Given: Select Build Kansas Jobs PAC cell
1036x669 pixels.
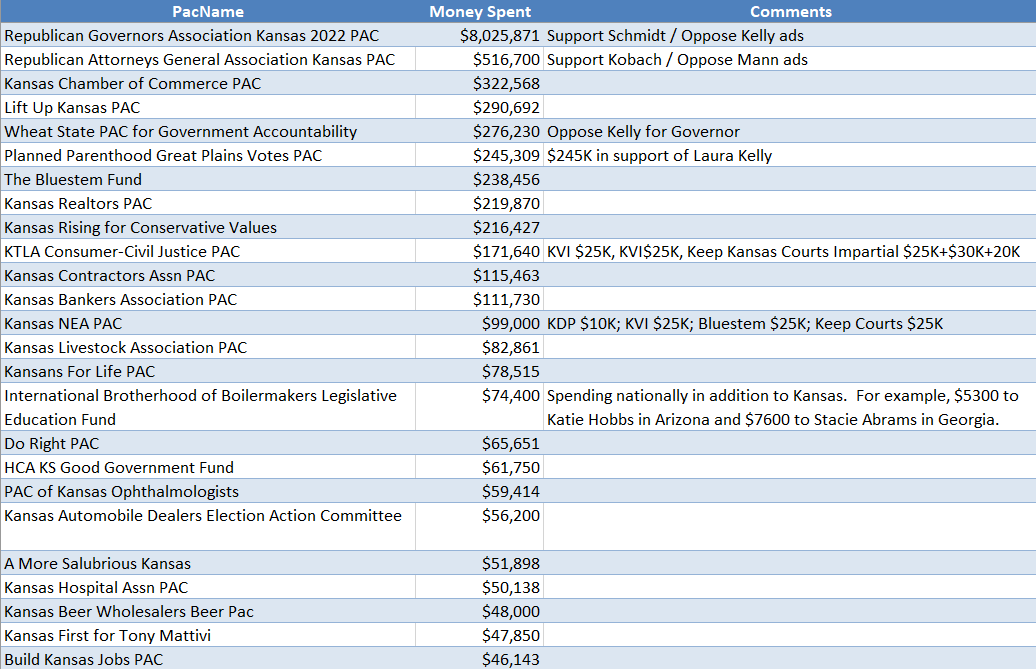Looking at the screenshot, I should (x=207, y=658).
